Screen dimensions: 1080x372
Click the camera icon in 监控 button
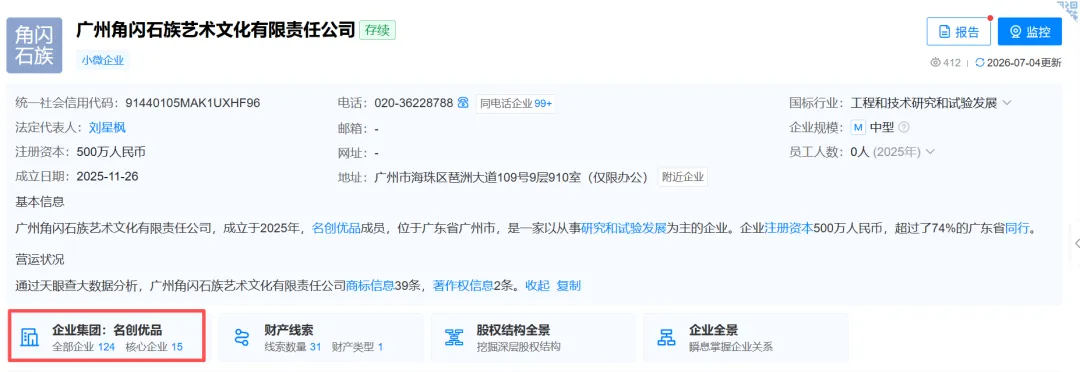1015,32
